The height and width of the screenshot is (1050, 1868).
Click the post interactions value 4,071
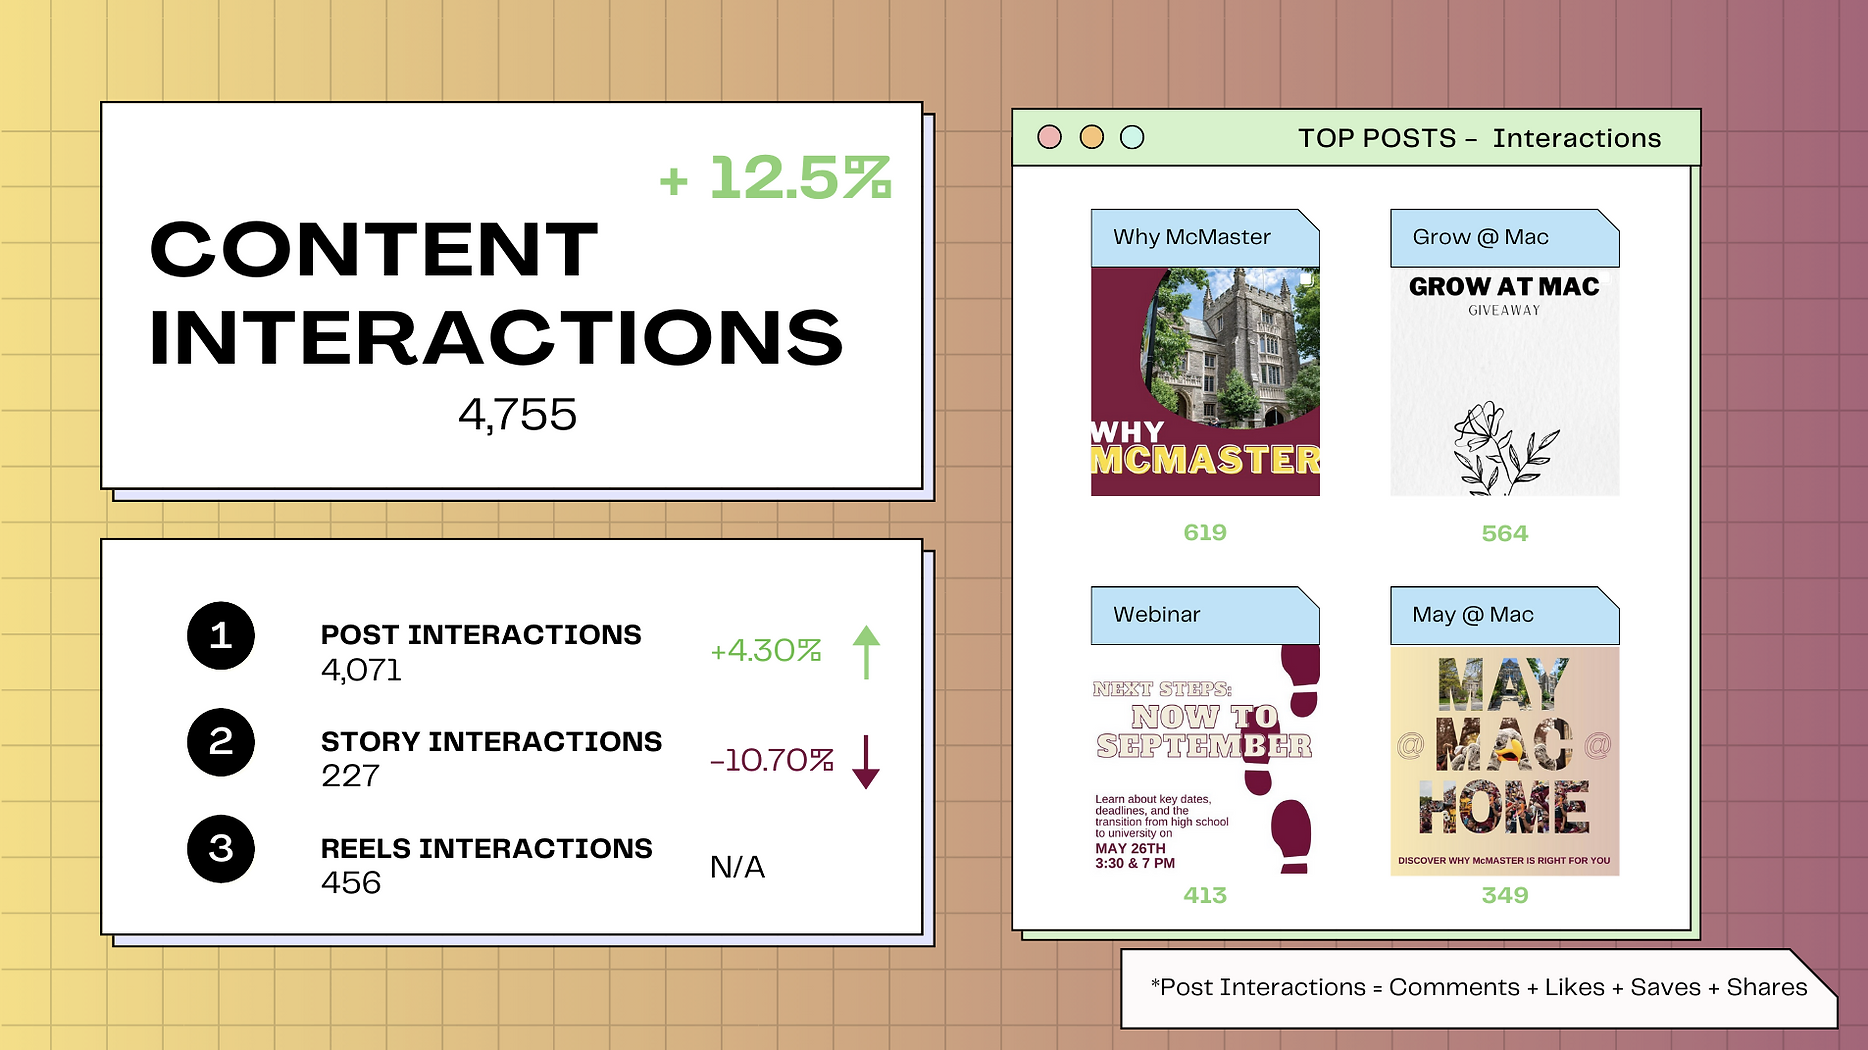coord(361,670)
